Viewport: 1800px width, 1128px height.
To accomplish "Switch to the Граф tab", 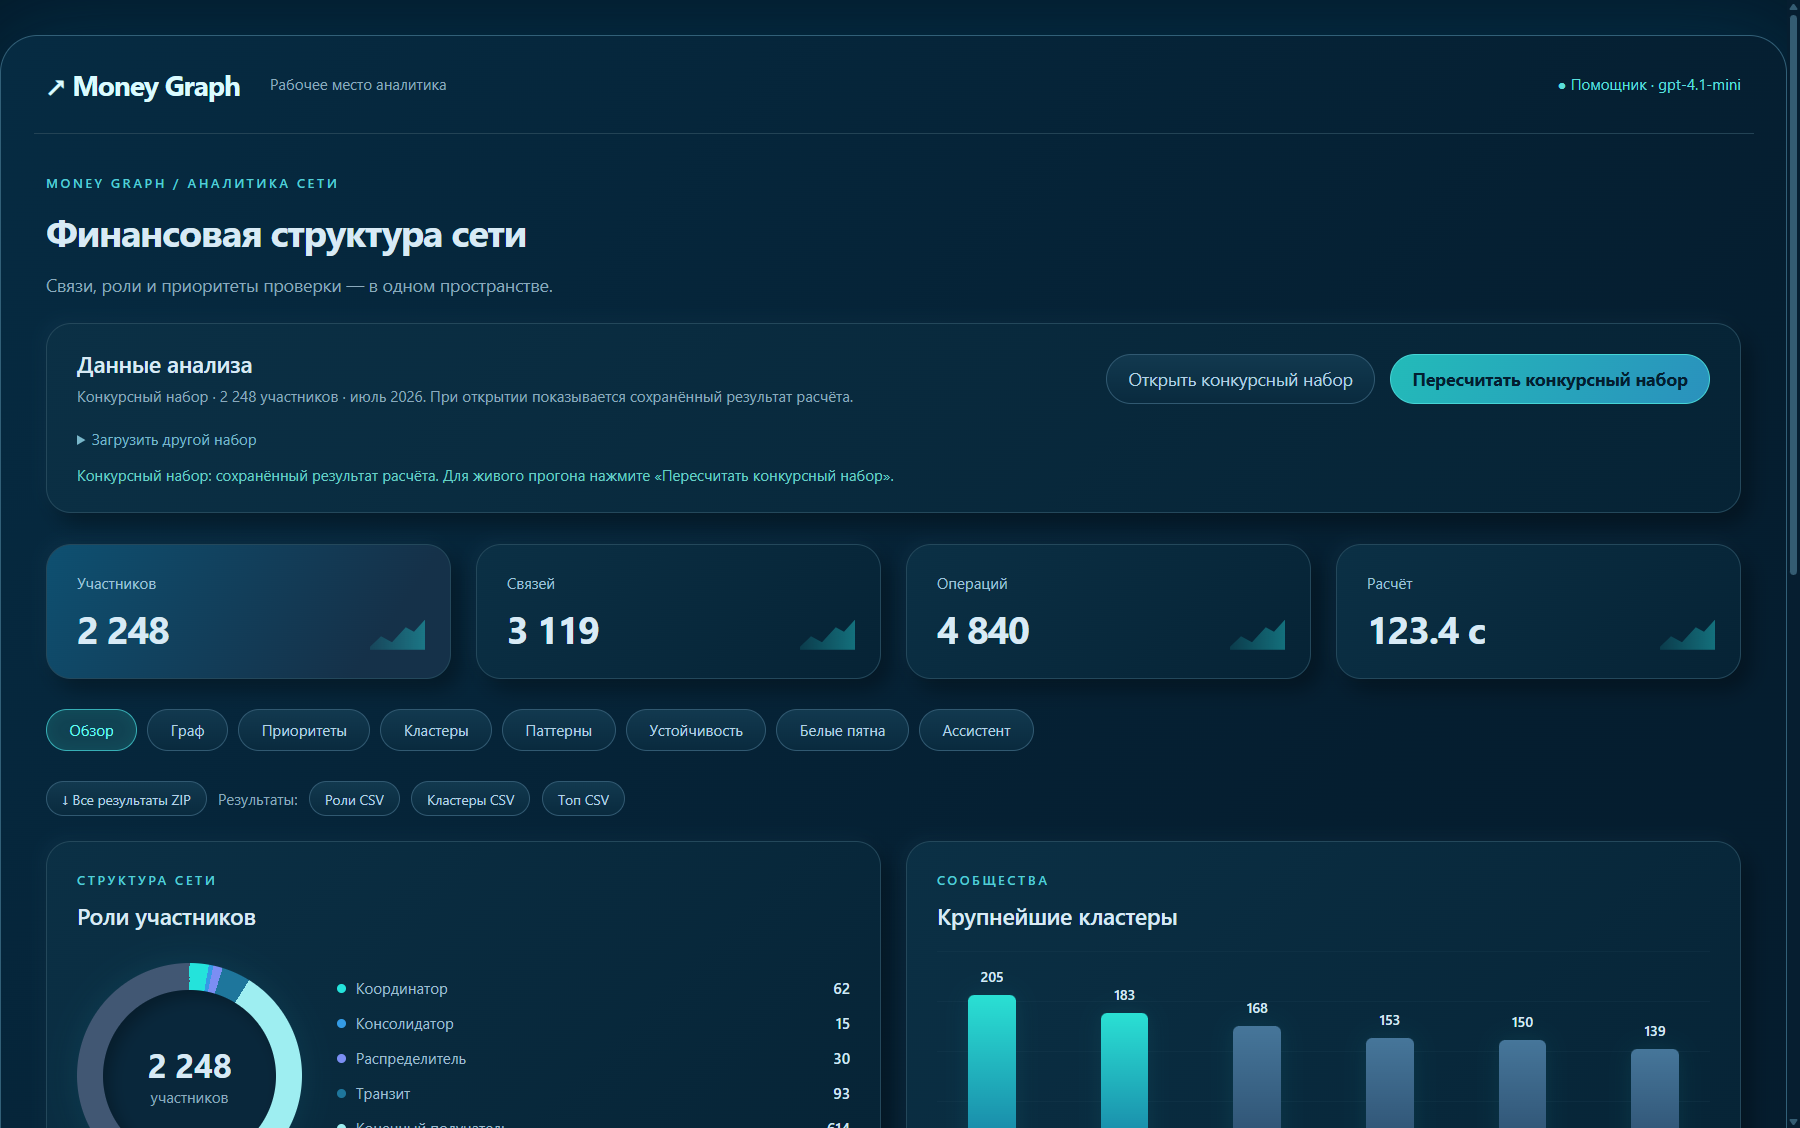I will [187, 730].
